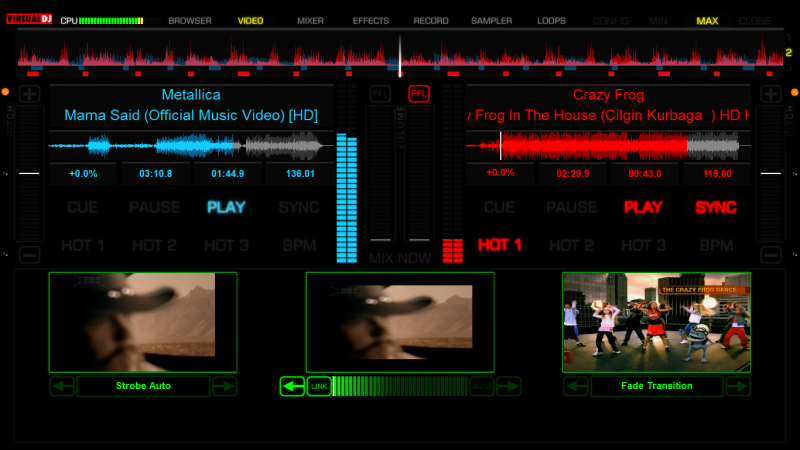Trigger HOT 2 on left deck
This screenshot has height=450, width=800.
tap(155, 245)
